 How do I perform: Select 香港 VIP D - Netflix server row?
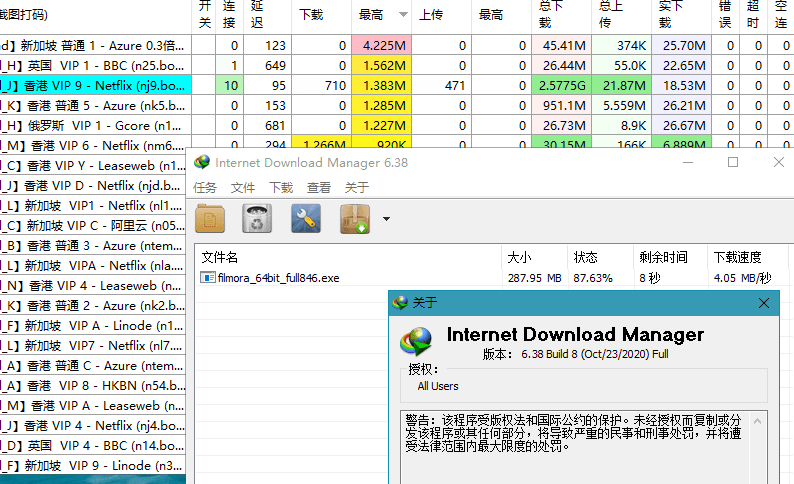point(93,185)
